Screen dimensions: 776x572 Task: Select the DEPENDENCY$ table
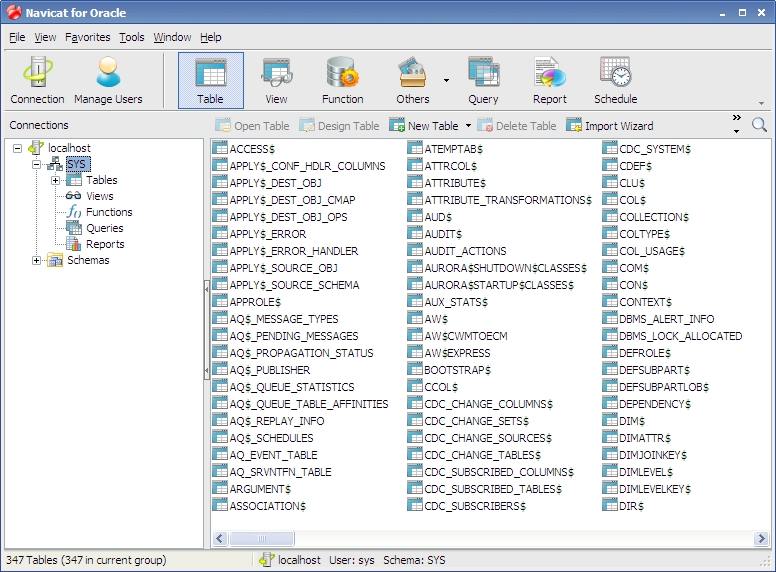[655, 404]
